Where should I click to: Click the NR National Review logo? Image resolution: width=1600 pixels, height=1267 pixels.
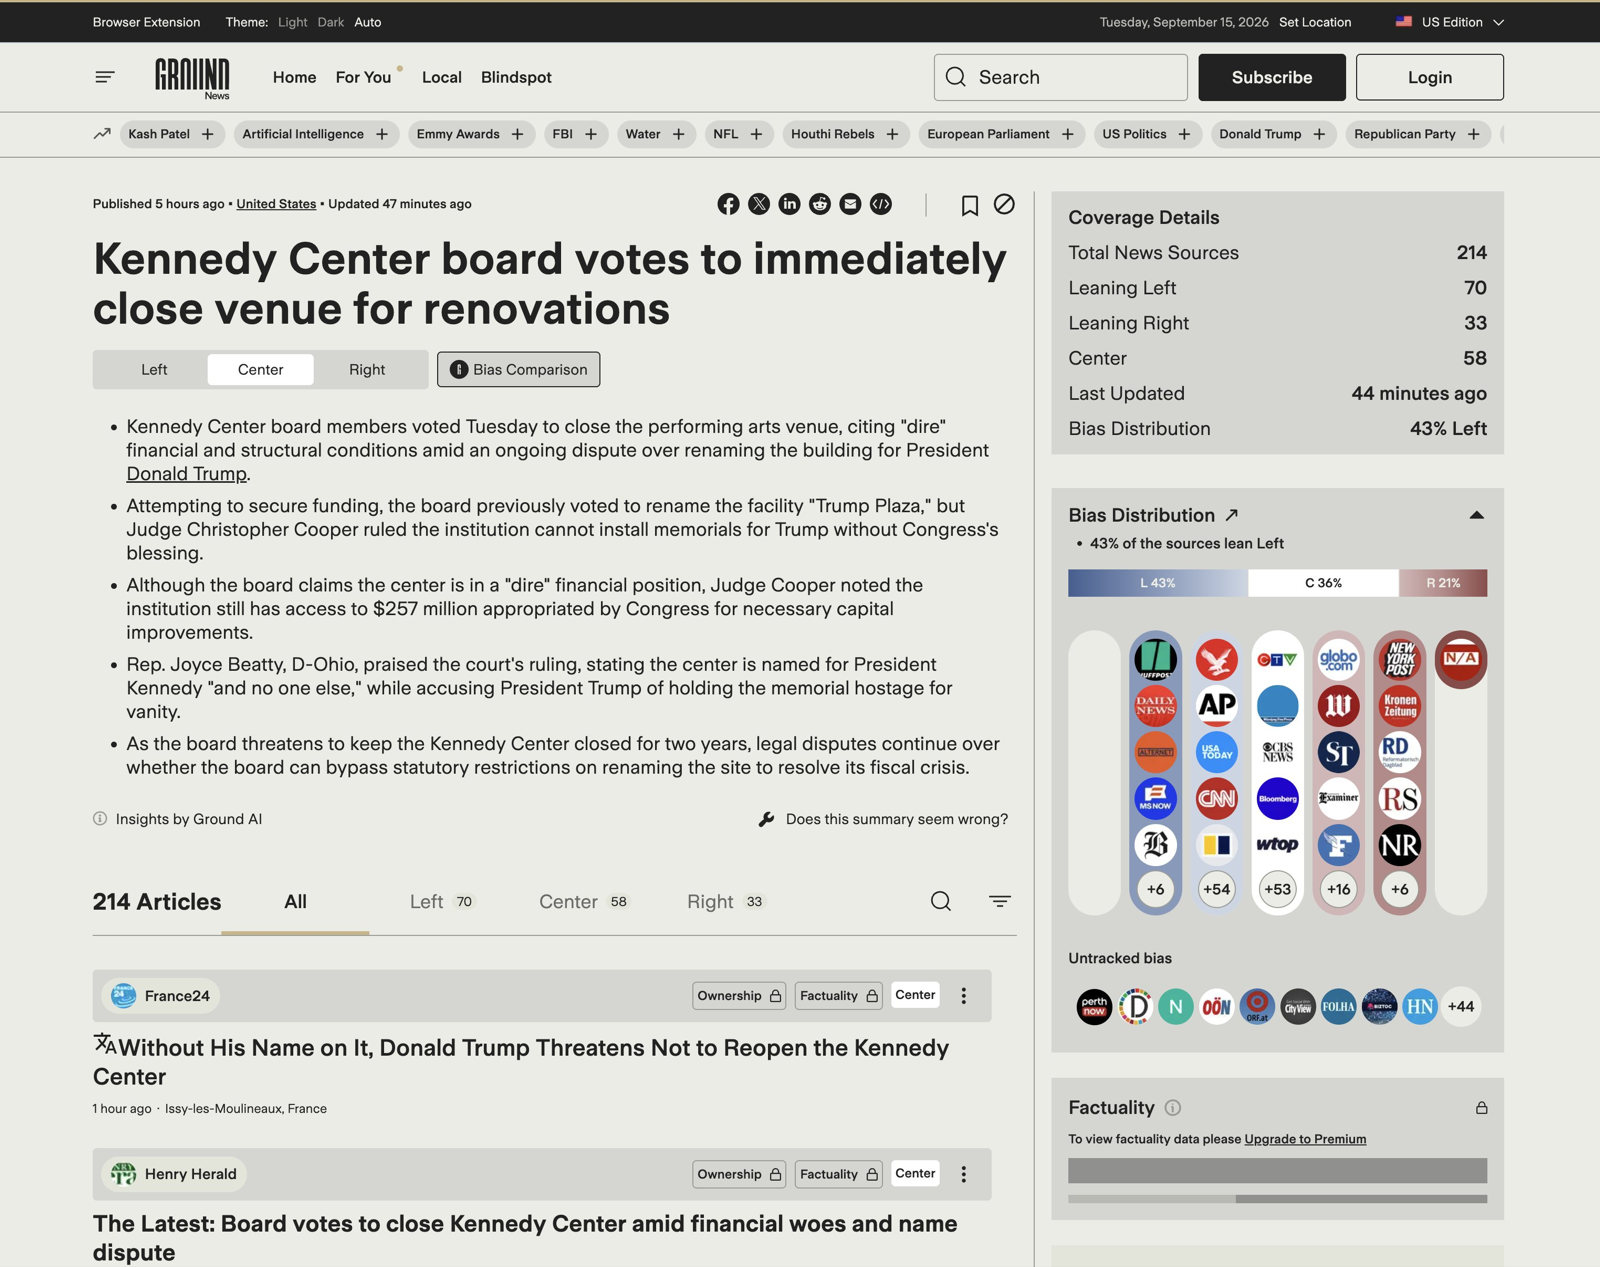[x=1400, y=845]
